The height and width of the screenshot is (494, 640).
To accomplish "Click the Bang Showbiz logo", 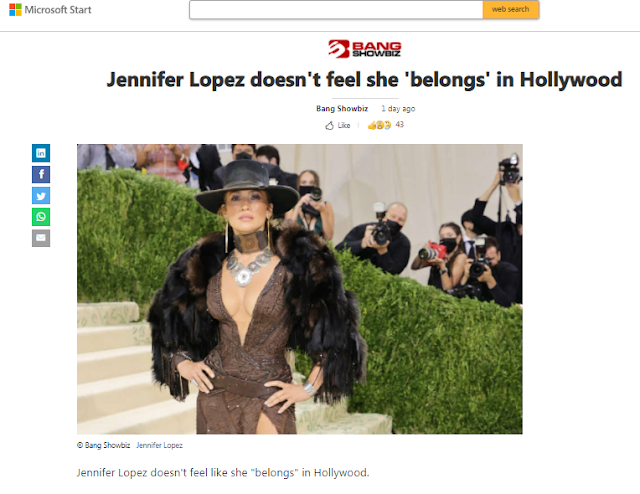I will 364,49.
